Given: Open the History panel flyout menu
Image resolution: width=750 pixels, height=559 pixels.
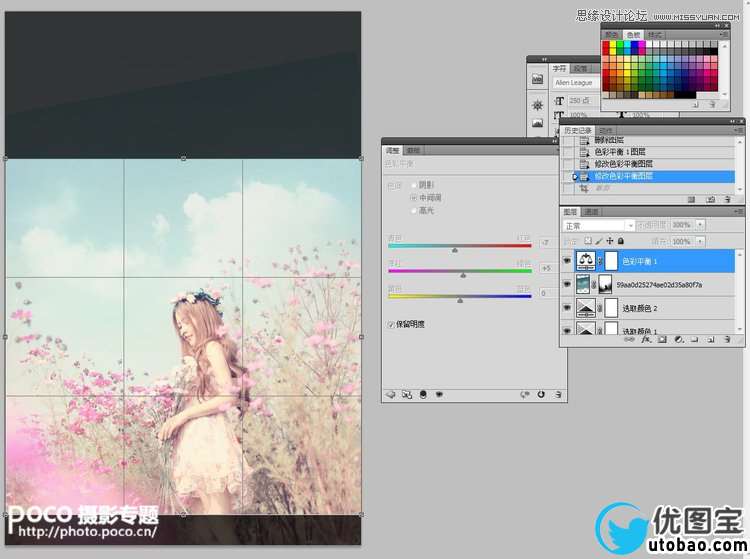Looking at the screenshot, I should click(x=738, y=130).
